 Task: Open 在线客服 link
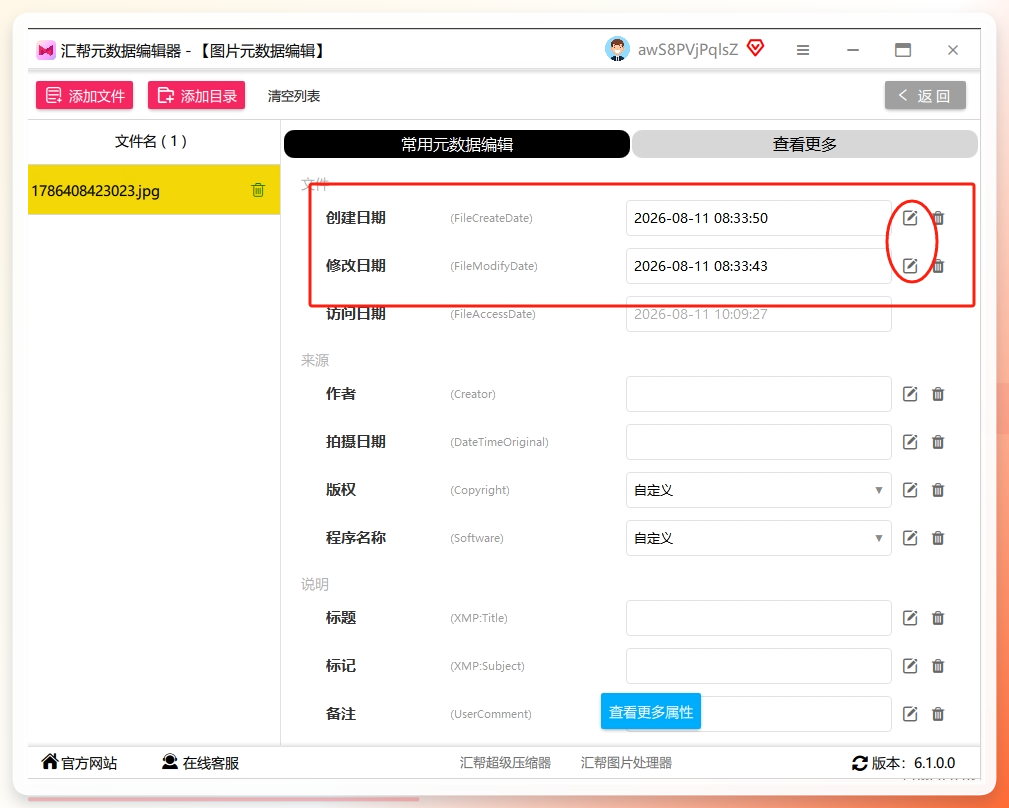coord(200,763)
